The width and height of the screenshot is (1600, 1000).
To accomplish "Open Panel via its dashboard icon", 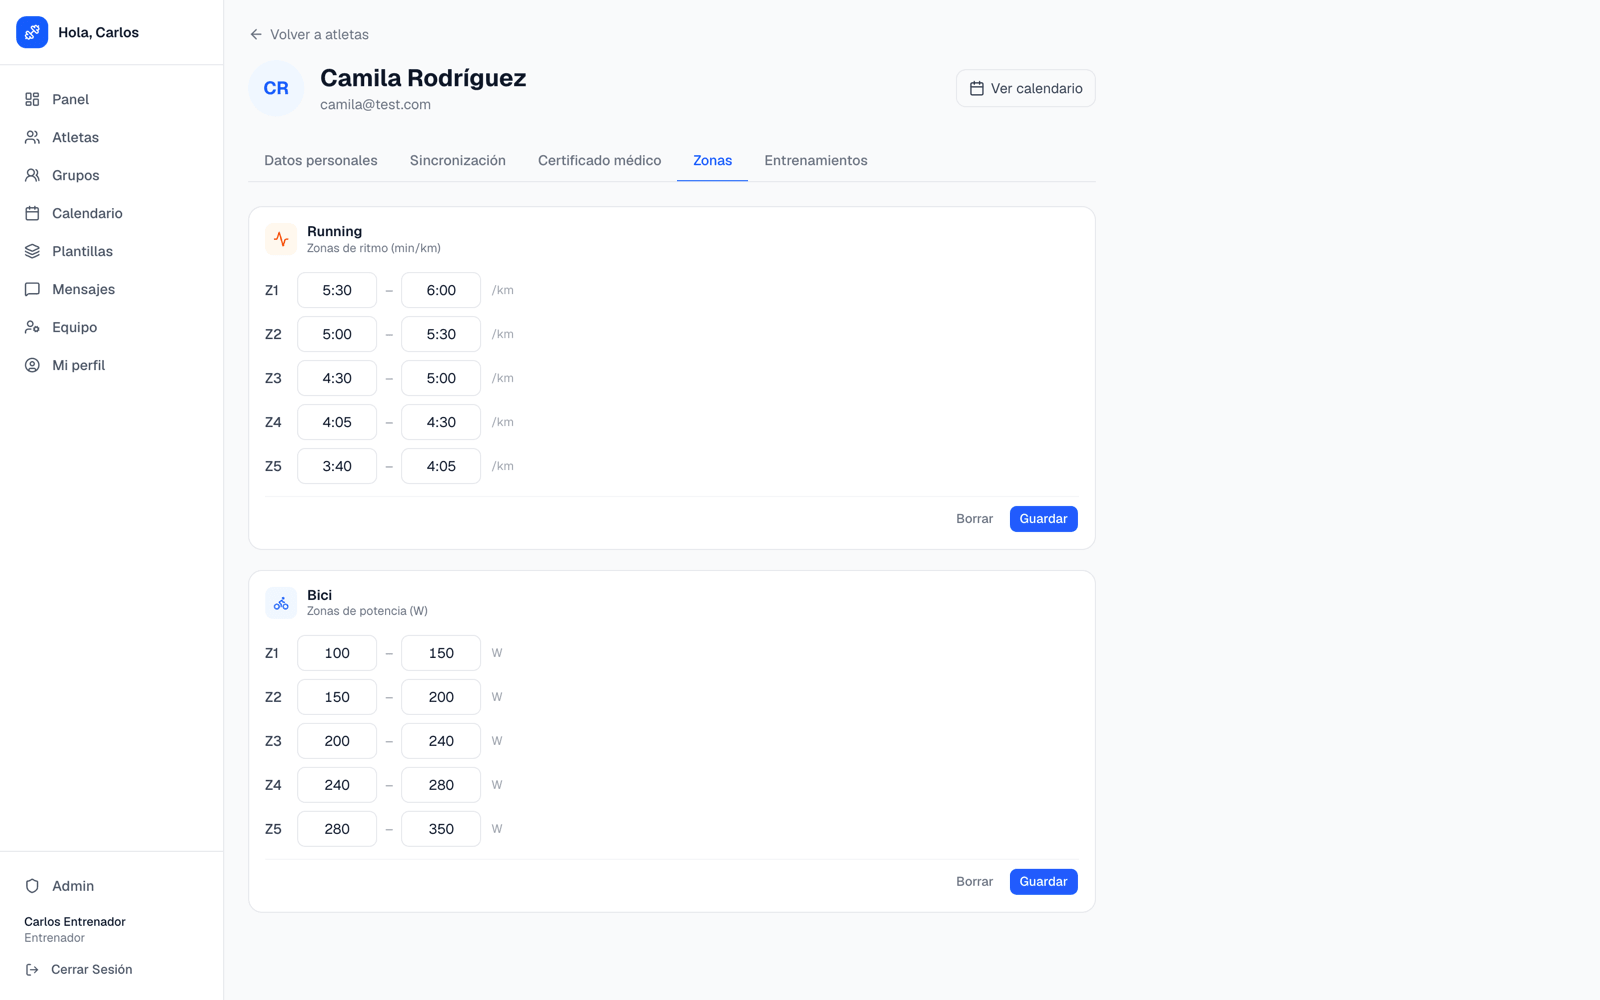I will (32, 99).
